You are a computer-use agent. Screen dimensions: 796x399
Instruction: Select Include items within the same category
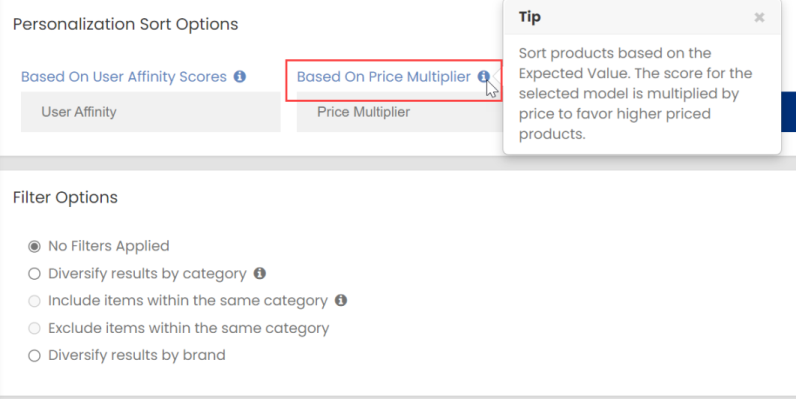pos(34,301)
